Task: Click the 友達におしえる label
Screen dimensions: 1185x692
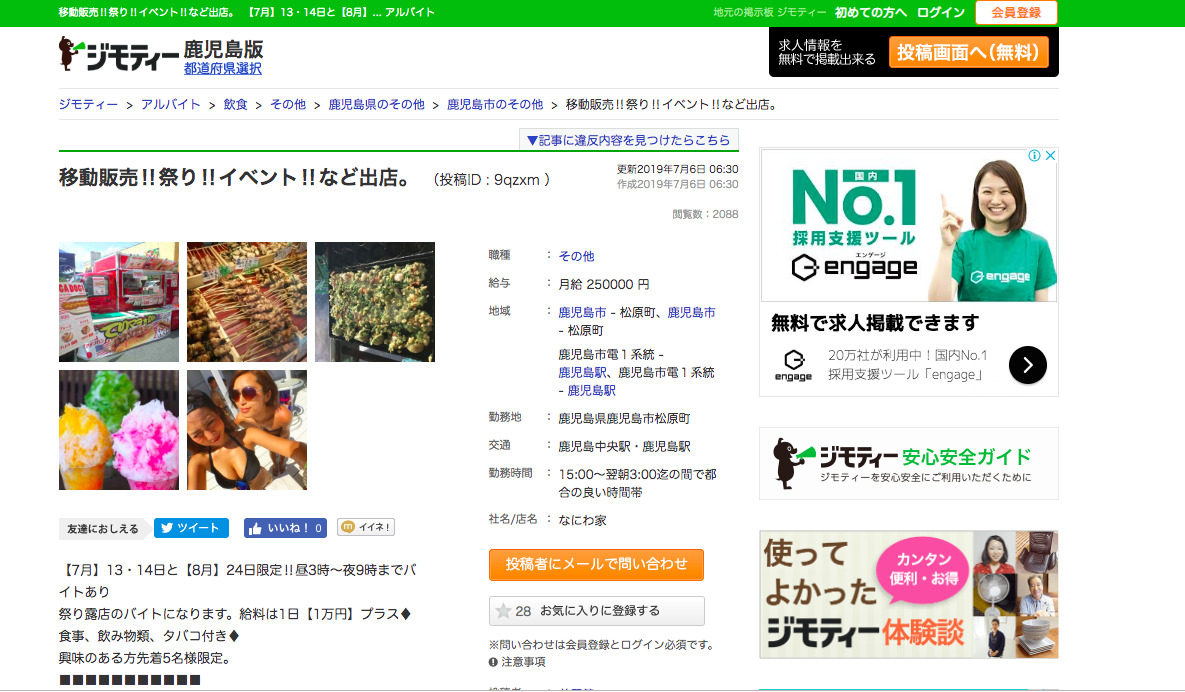Action: click(103, 529)
